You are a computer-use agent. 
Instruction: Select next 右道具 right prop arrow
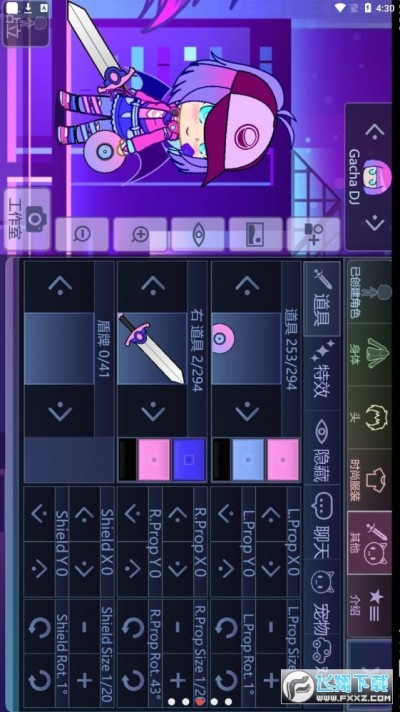tap(153, 411)
